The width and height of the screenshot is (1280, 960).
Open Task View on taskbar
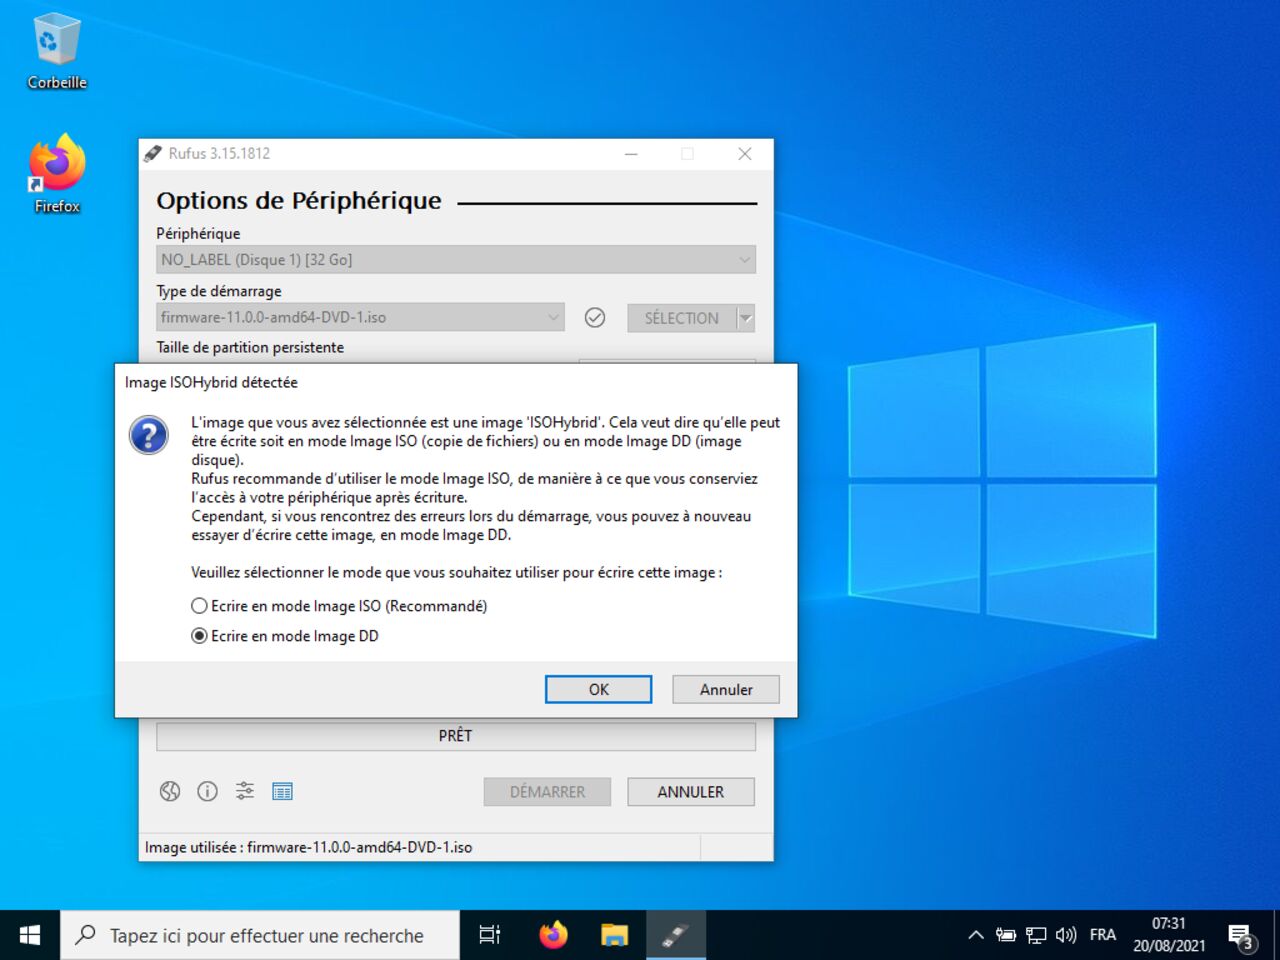pyautogui.click(x=490, y=935)
